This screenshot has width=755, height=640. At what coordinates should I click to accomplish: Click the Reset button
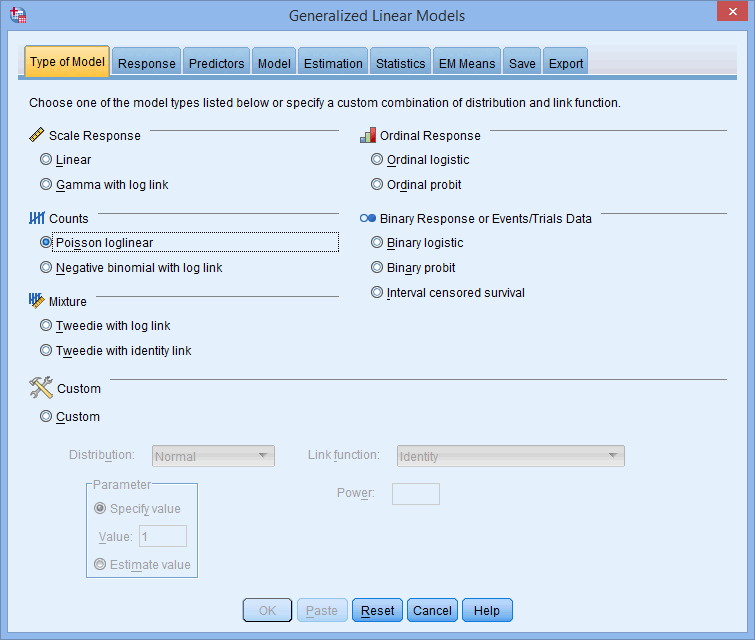point(377,610)
